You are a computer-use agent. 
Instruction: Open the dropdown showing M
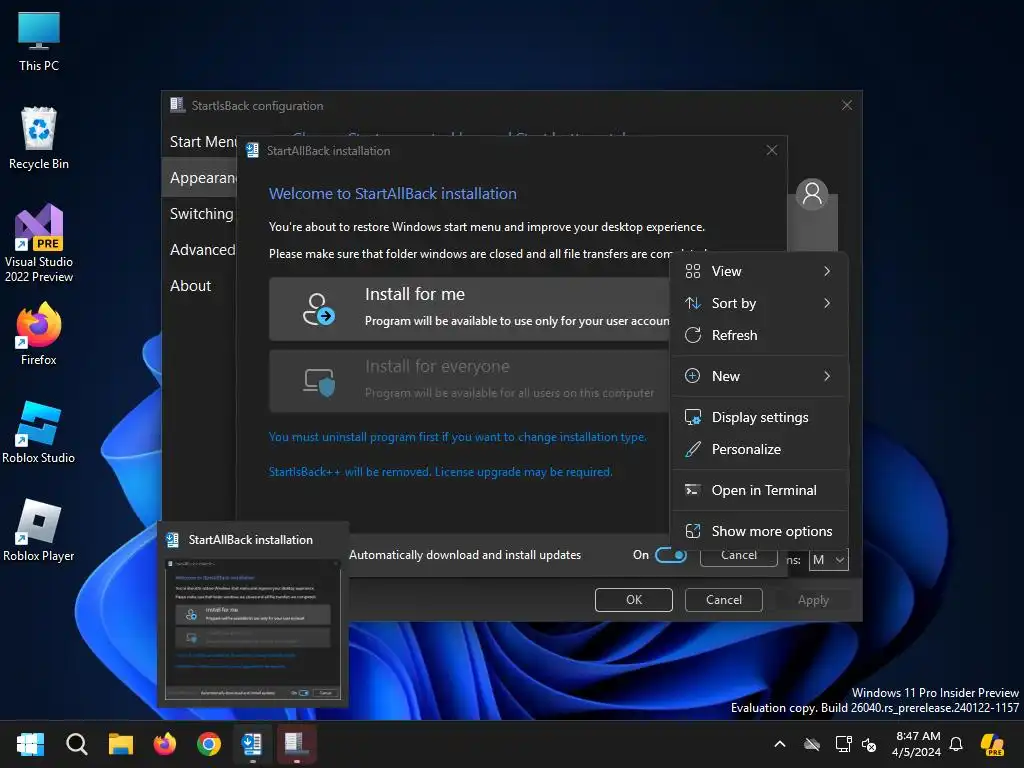point(828,560)
